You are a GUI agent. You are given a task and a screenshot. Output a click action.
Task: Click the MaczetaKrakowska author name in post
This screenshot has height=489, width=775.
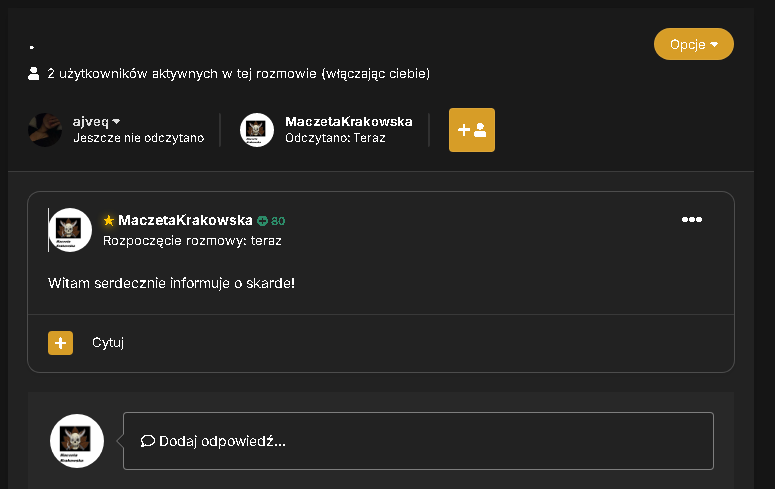click(x=185, y=220)
